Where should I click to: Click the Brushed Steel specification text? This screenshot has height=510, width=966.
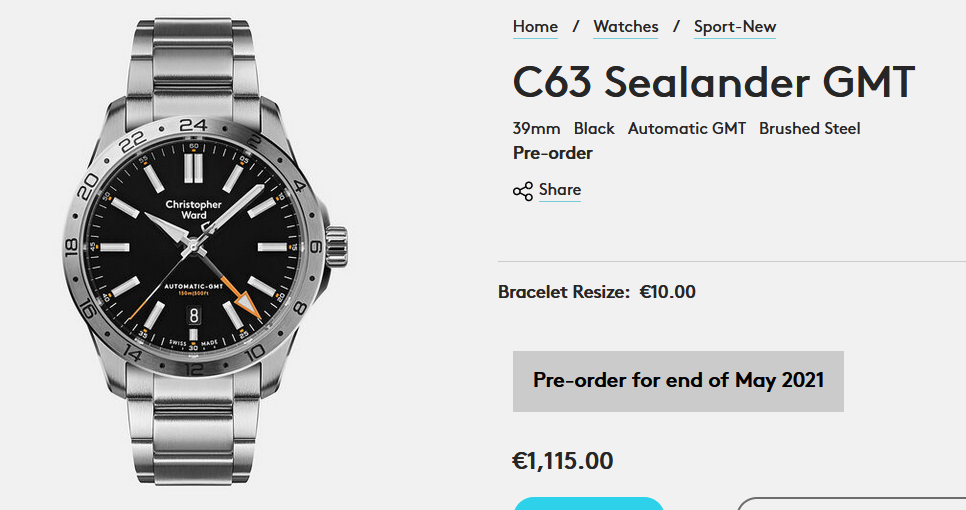click(809, 129)
